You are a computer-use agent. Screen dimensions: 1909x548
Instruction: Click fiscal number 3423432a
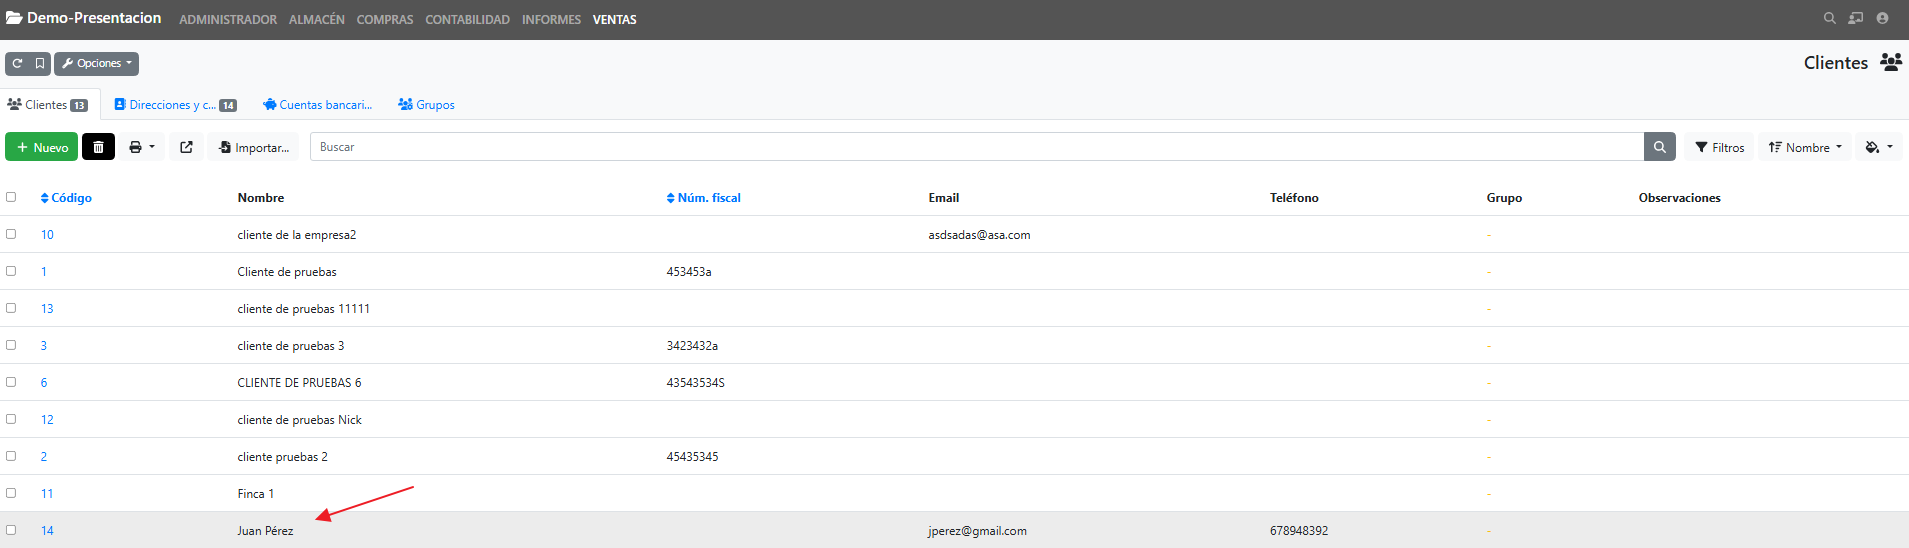click(692, 346)
